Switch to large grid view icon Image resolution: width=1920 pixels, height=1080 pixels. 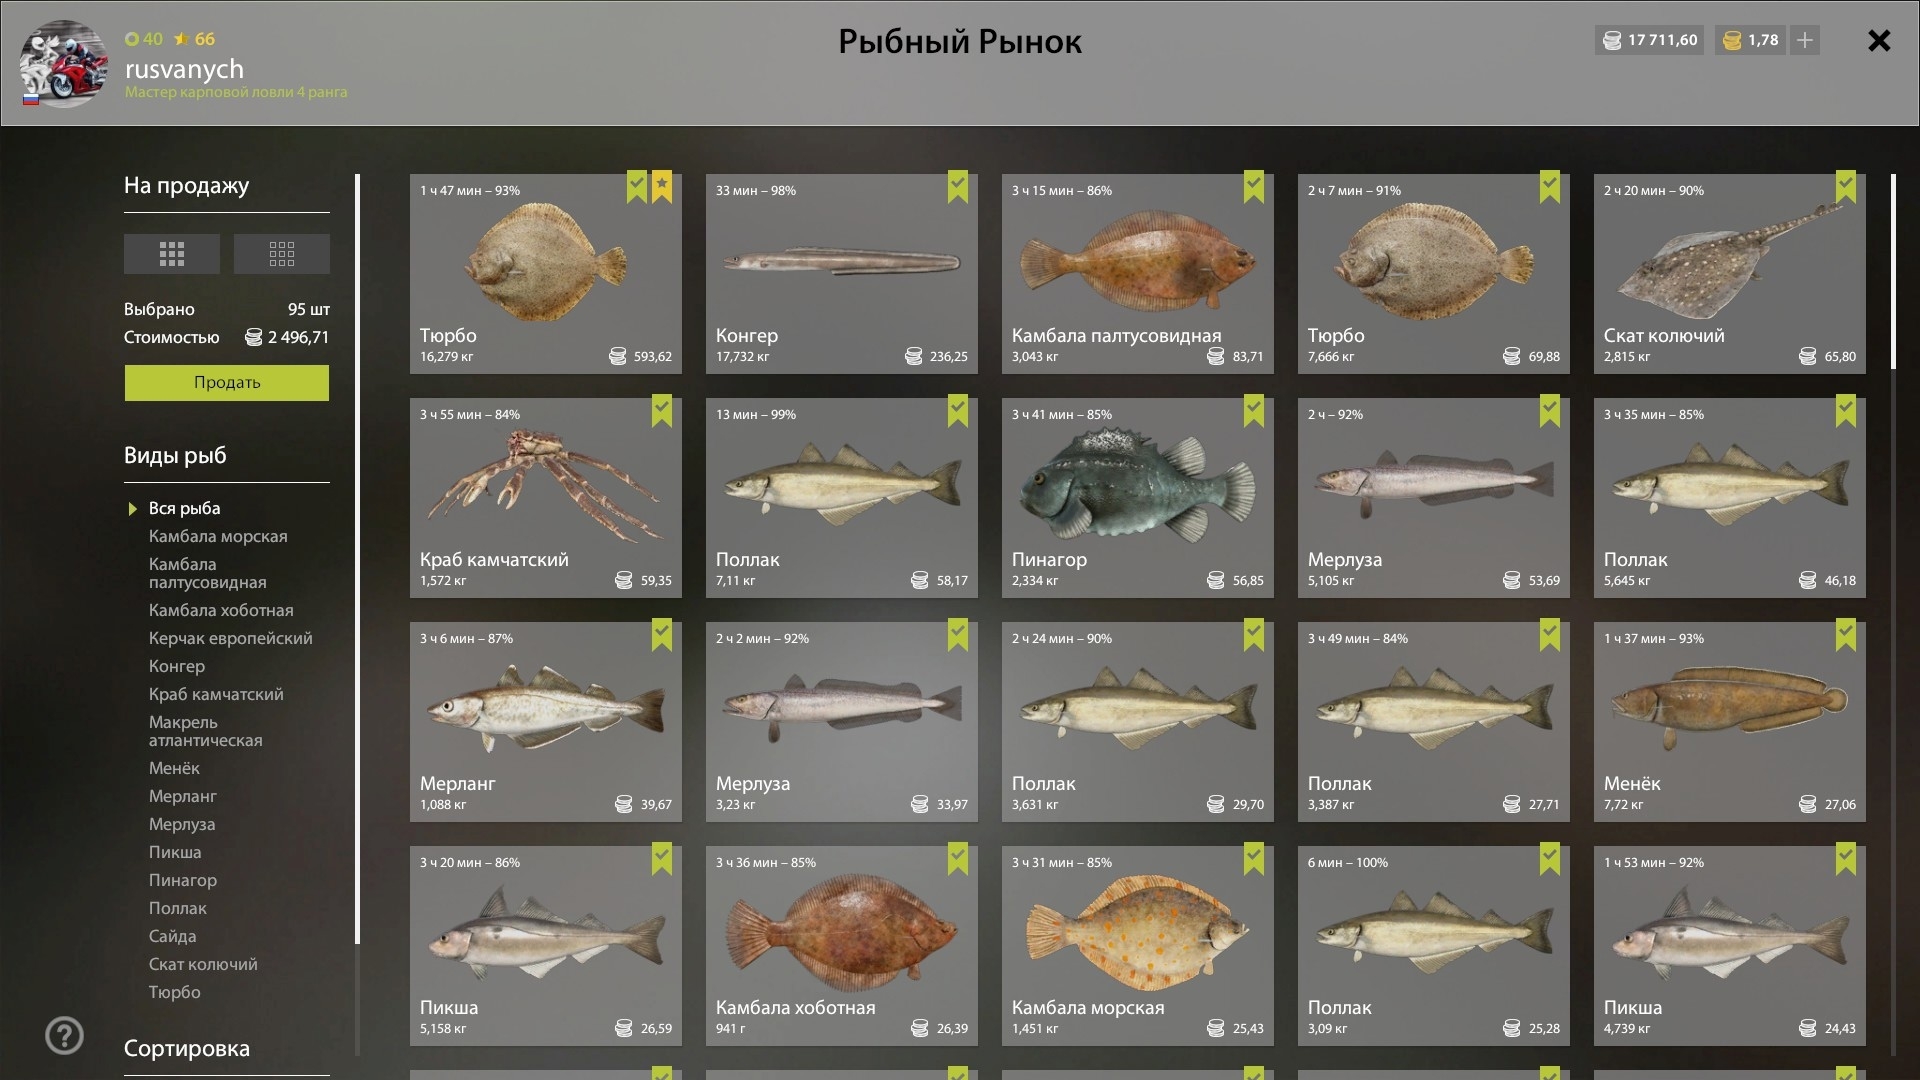click(172, 254)
